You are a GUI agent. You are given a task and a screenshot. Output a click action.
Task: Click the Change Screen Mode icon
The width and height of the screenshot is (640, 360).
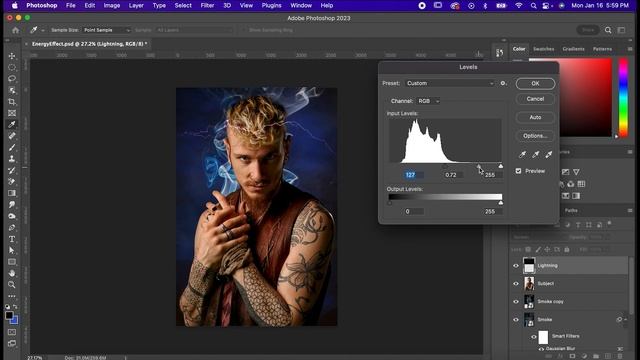click(x=12, y=343)
